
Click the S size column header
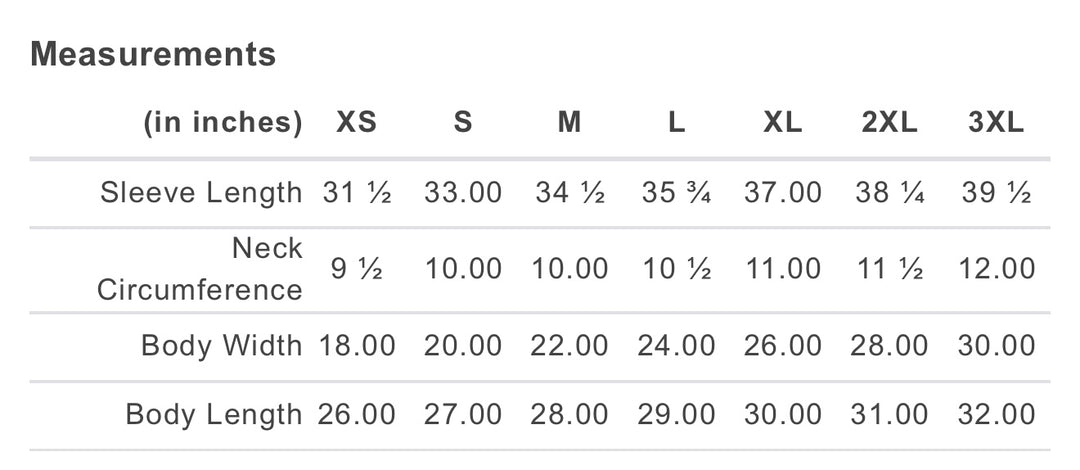pos(463,123)
